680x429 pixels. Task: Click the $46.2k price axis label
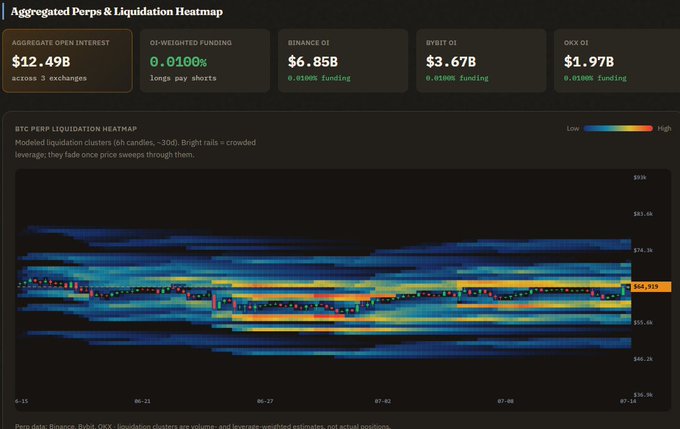(x=643, y=359)
